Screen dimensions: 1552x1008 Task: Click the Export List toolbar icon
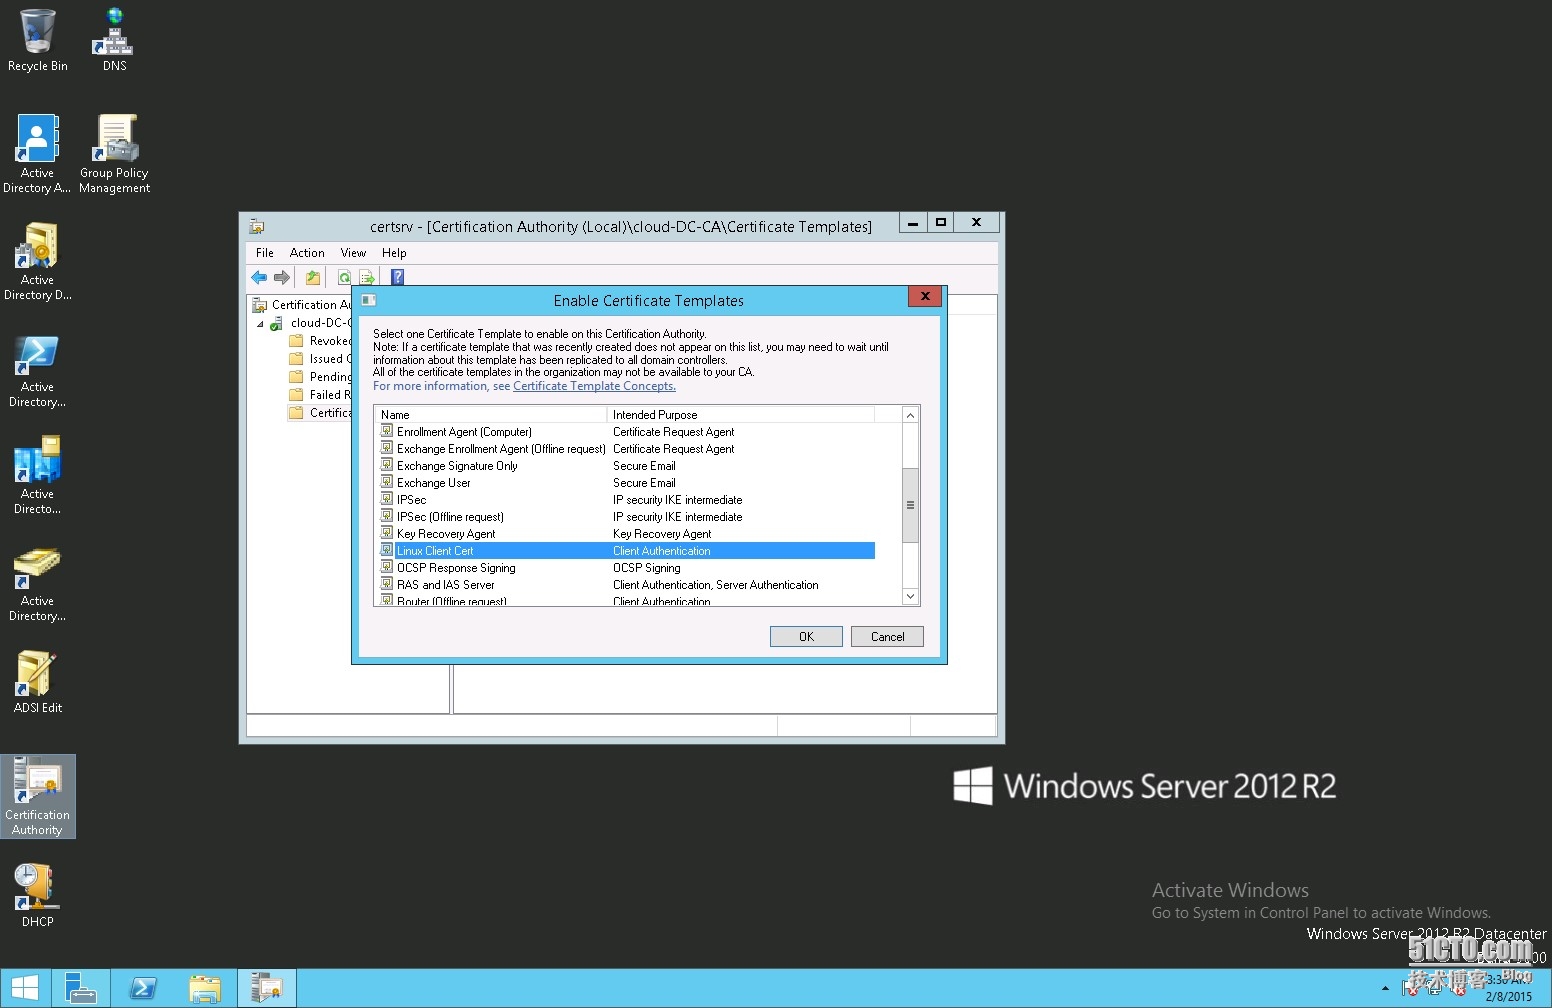[x=367, y=277]
